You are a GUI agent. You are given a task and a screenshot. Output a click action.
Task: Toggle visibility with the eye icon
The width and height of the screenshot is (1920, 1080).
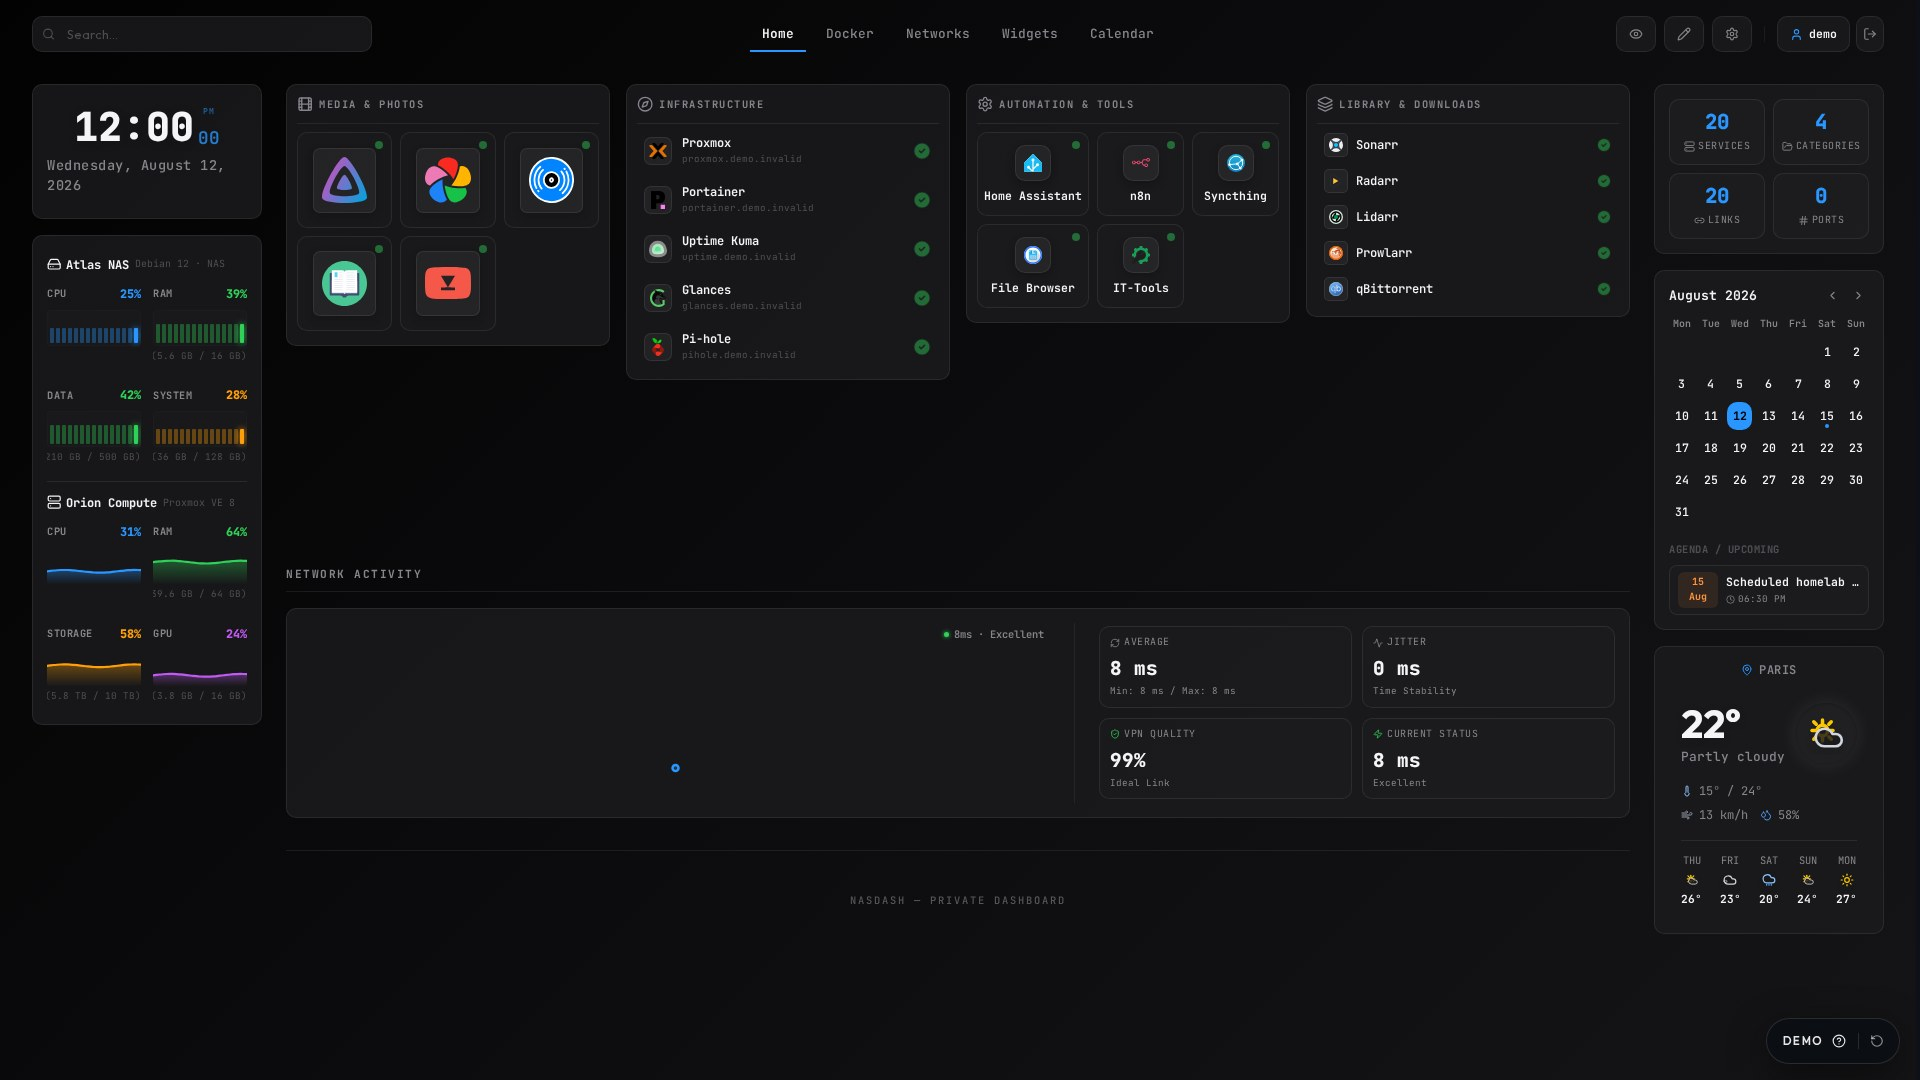point(1636,34)
